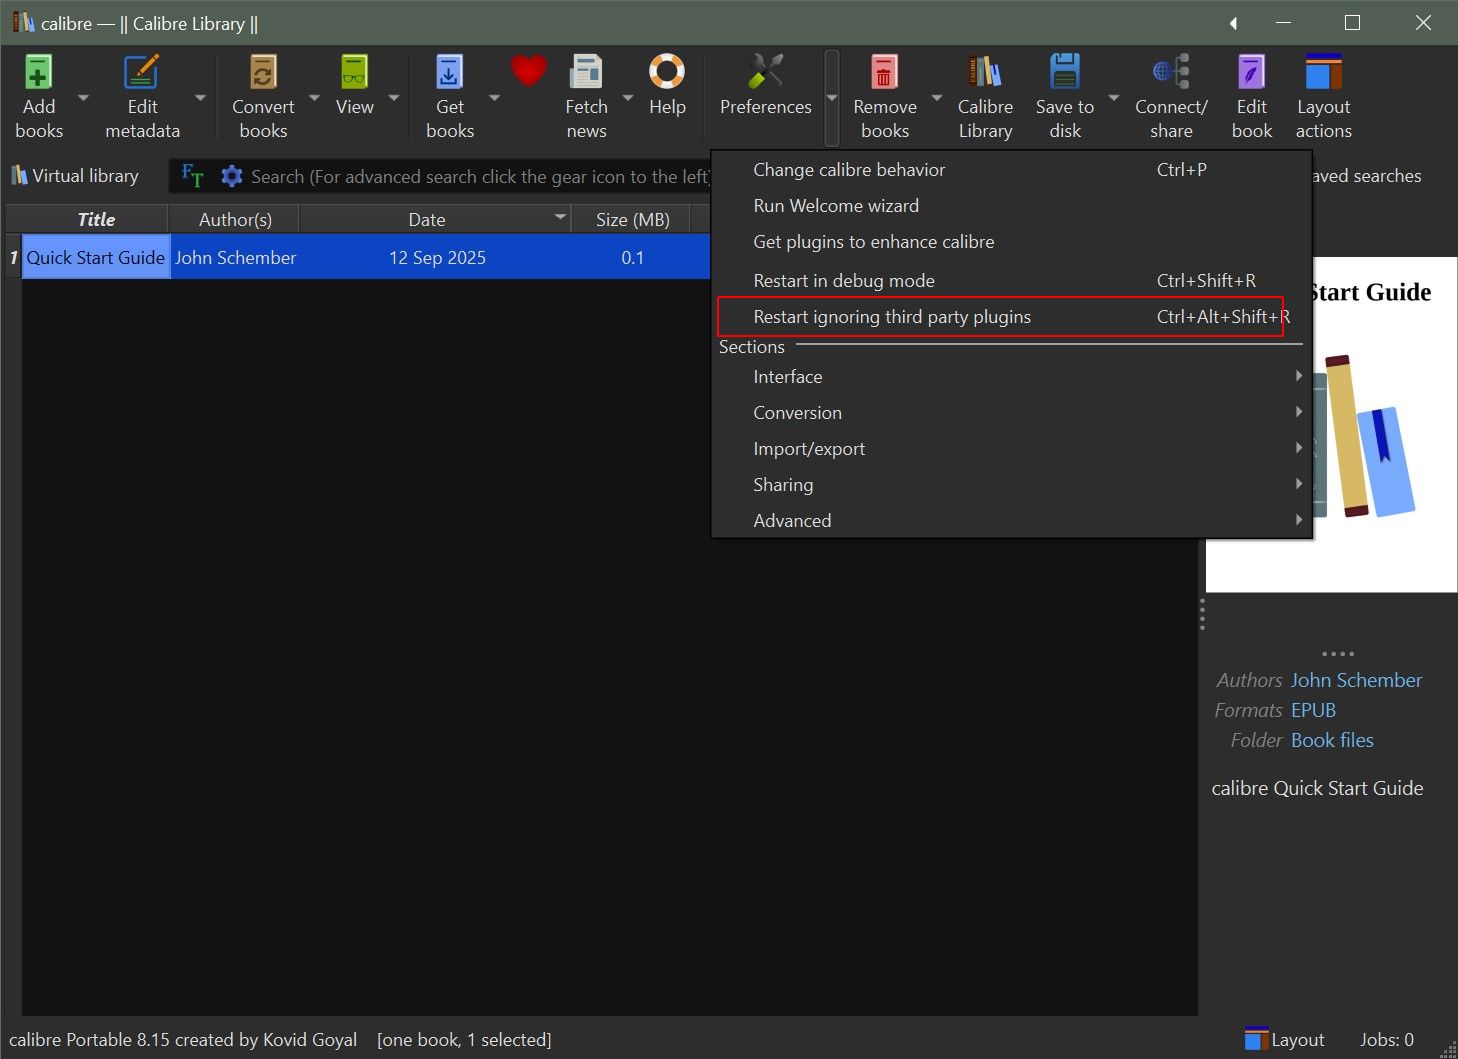Screen dimensions: 1458x1059
Task: Open the Sharing section submenu
Action: coord(1011,485)
